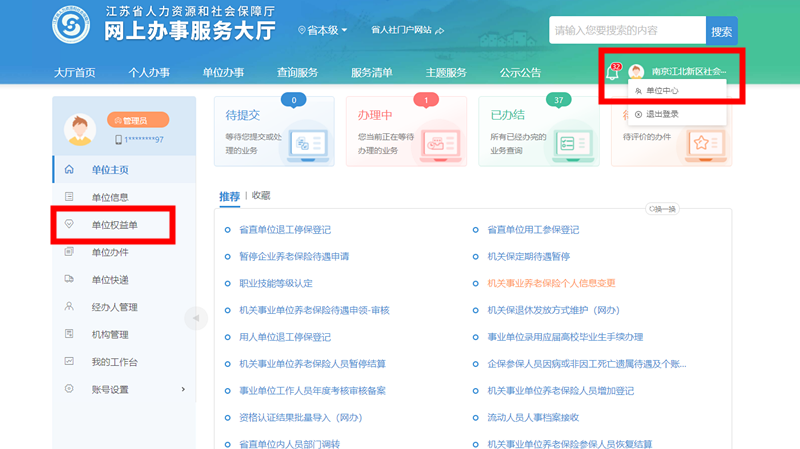Open 省直单位用工参保登记 link
Screen dimensions: 800x449
pyautogui.click(x=533, y=230)
